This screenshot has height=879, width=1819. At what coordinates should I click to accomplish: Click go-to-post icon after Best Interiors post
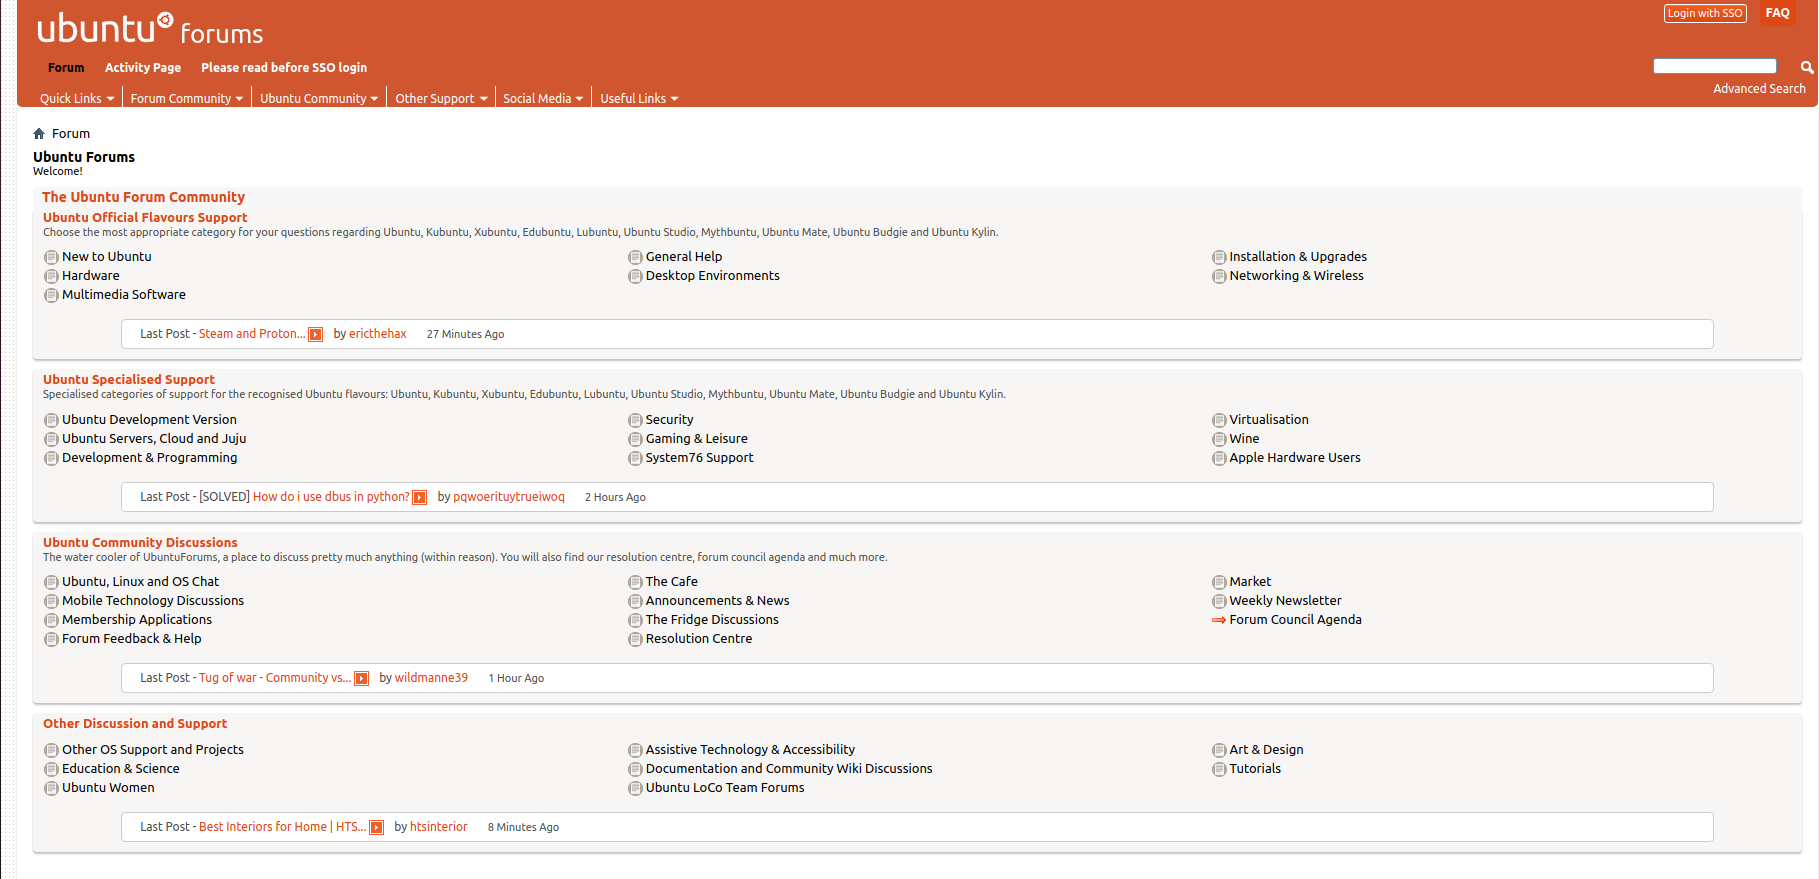(377, 828)
